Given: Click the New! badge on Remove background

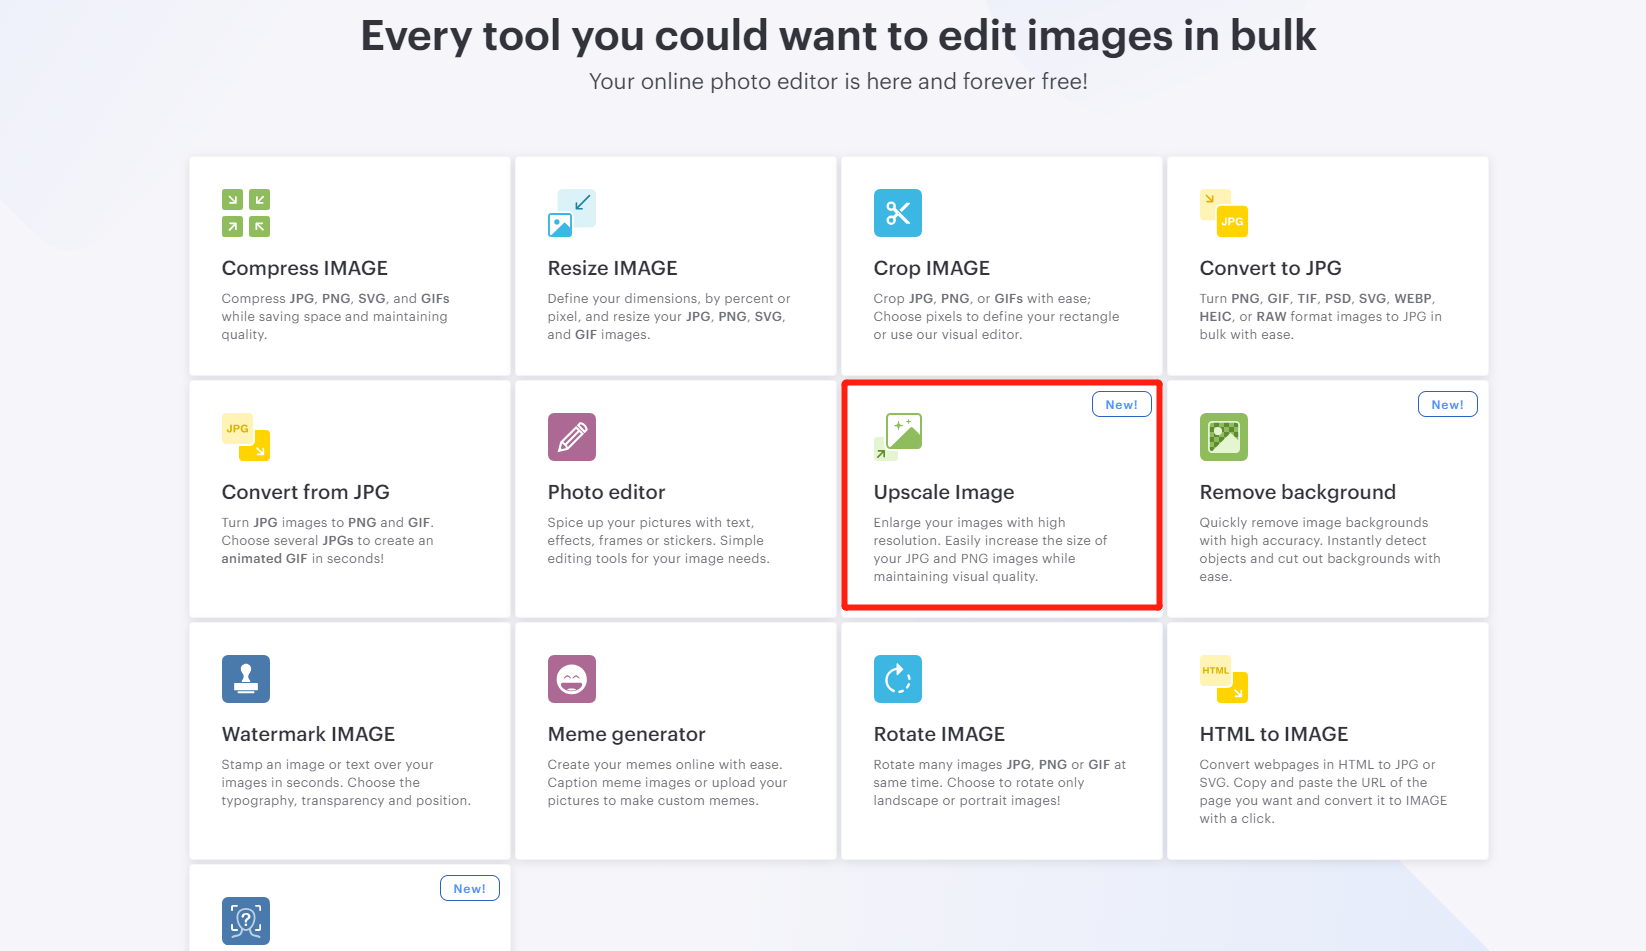Looking at the screenshot, I should click(x=1447, y=404).
